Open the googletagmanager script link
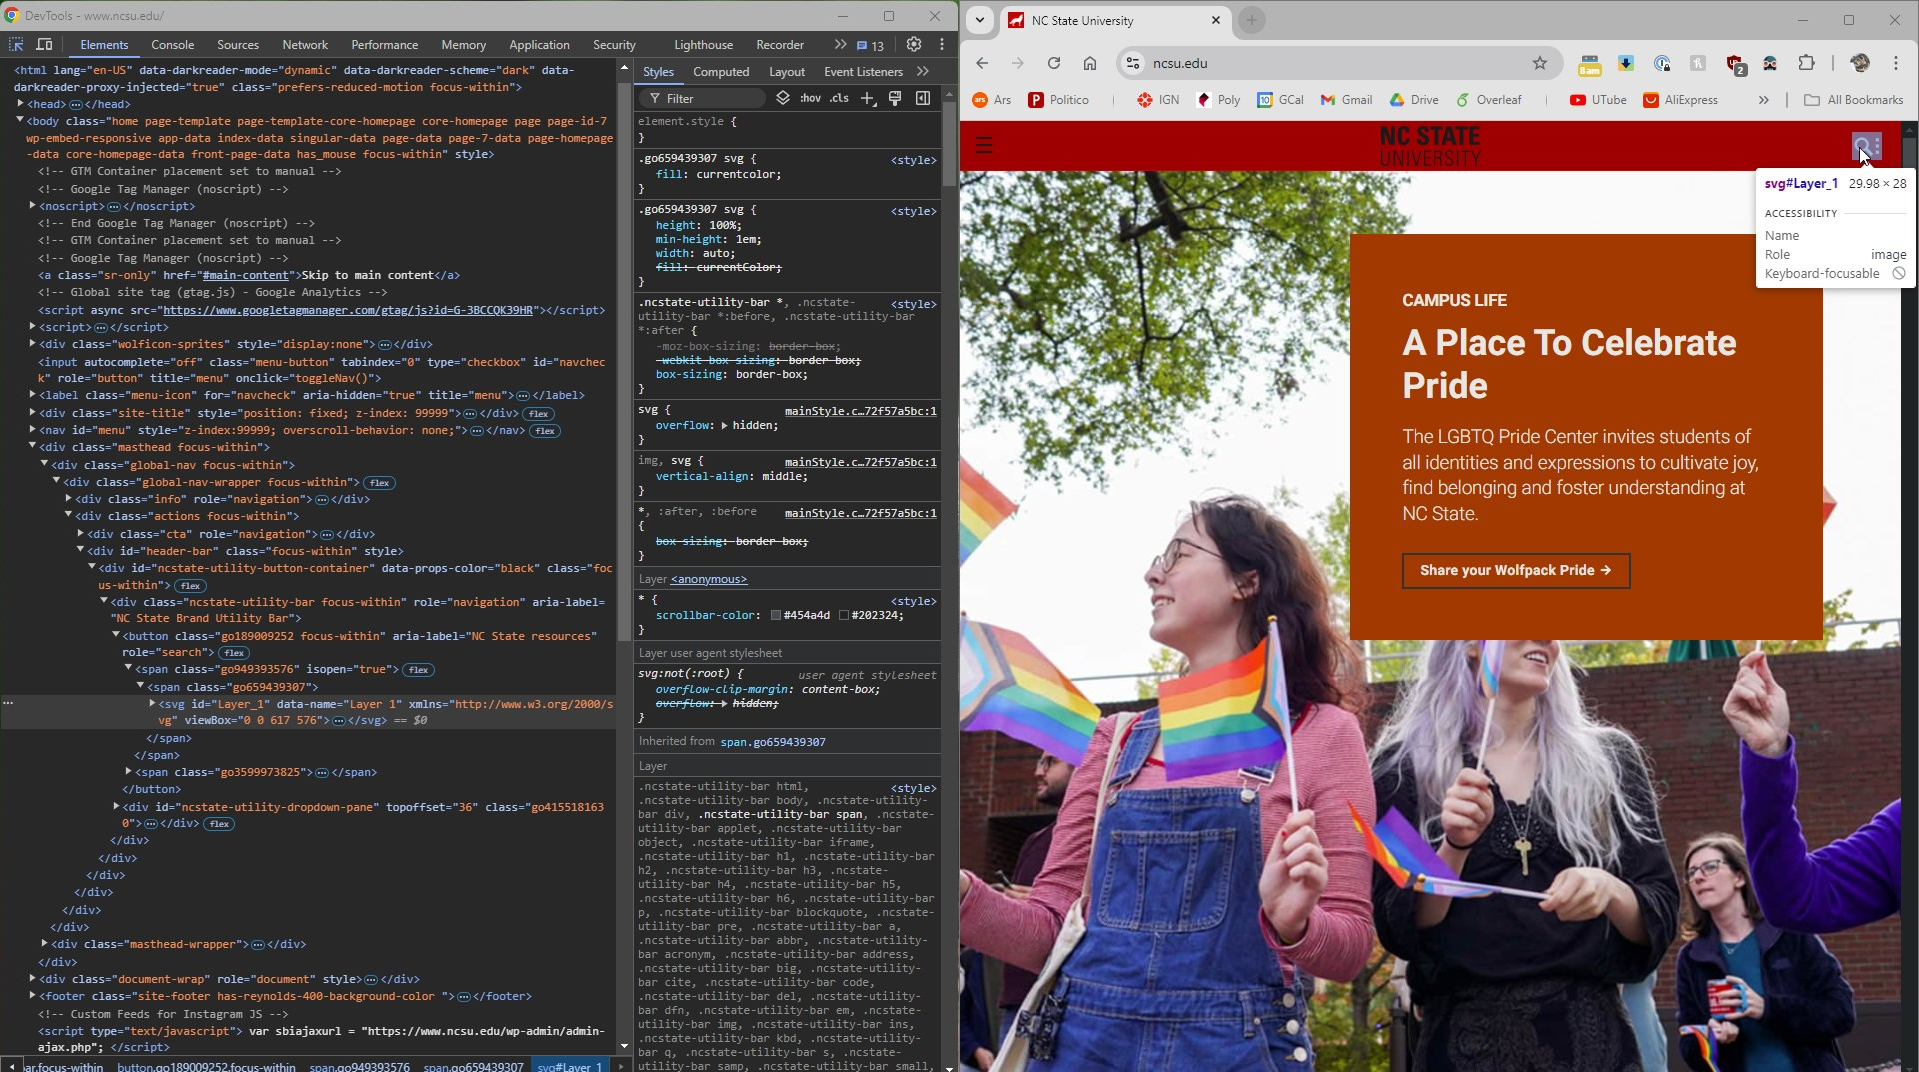 coord(349,310)
